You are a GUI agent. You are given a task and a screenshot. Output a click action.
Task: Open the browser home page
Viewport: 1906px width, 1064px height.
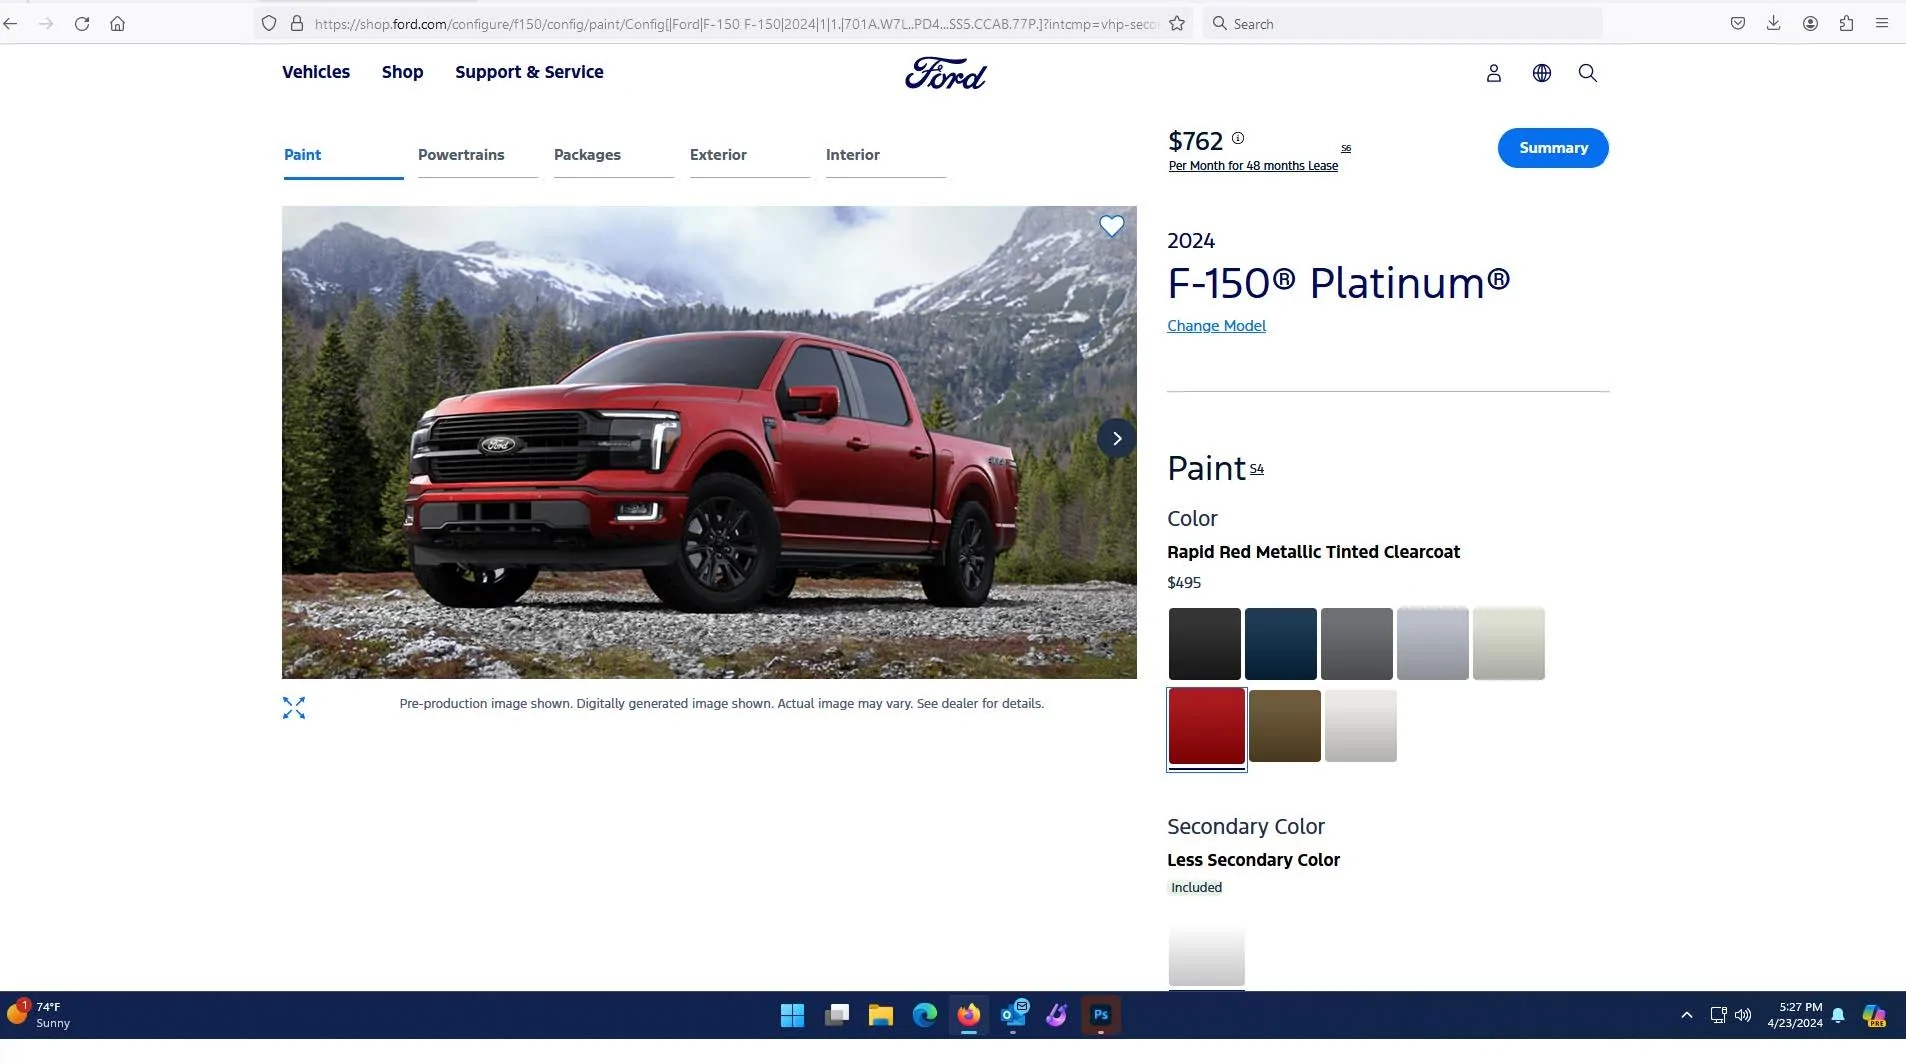coord(118,23)
